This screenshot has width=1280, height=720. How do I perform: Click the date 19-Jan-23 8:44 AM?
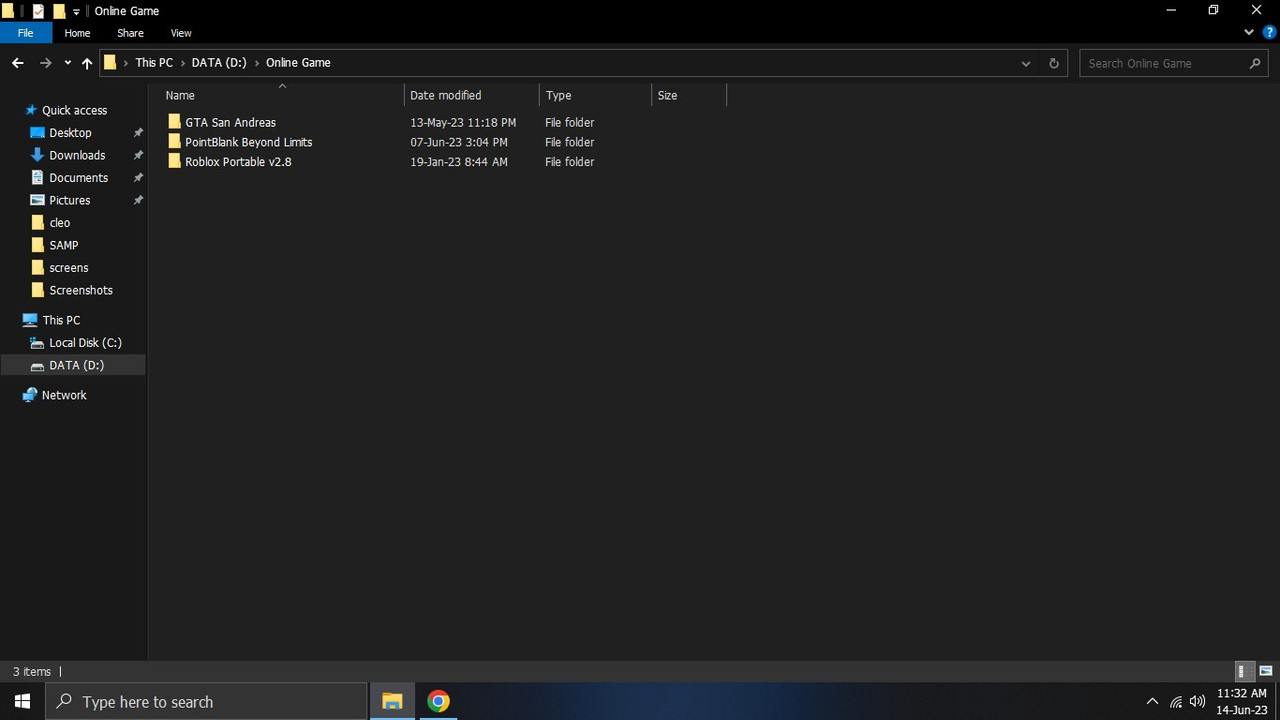(x=459, y=162)
